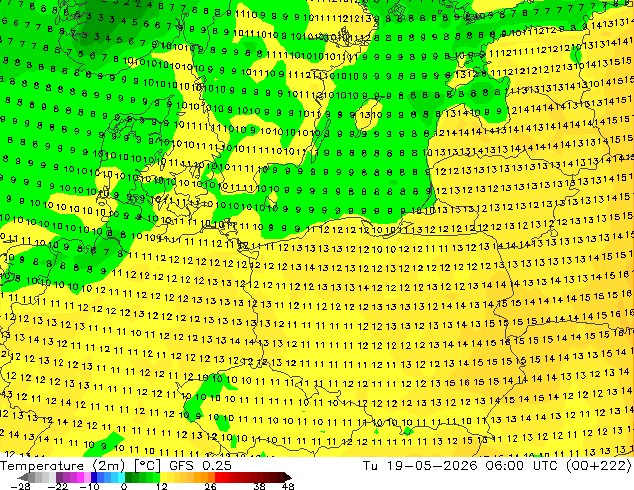Click the dark green segment of the color scale
Image resolution: width=634 pixels, height=490 pixels.
click(129, 477)
